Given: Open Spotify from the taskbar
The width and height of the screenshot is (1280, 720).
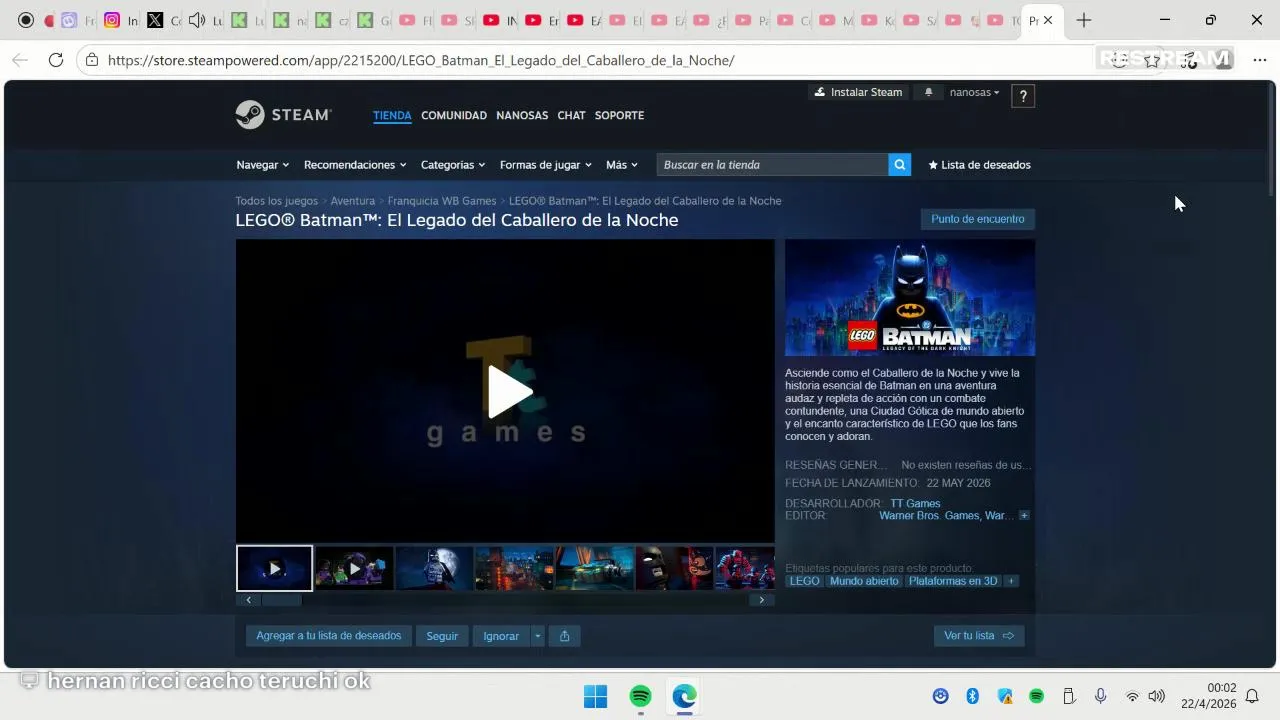Looking at the screenshot, I should 641,696.
